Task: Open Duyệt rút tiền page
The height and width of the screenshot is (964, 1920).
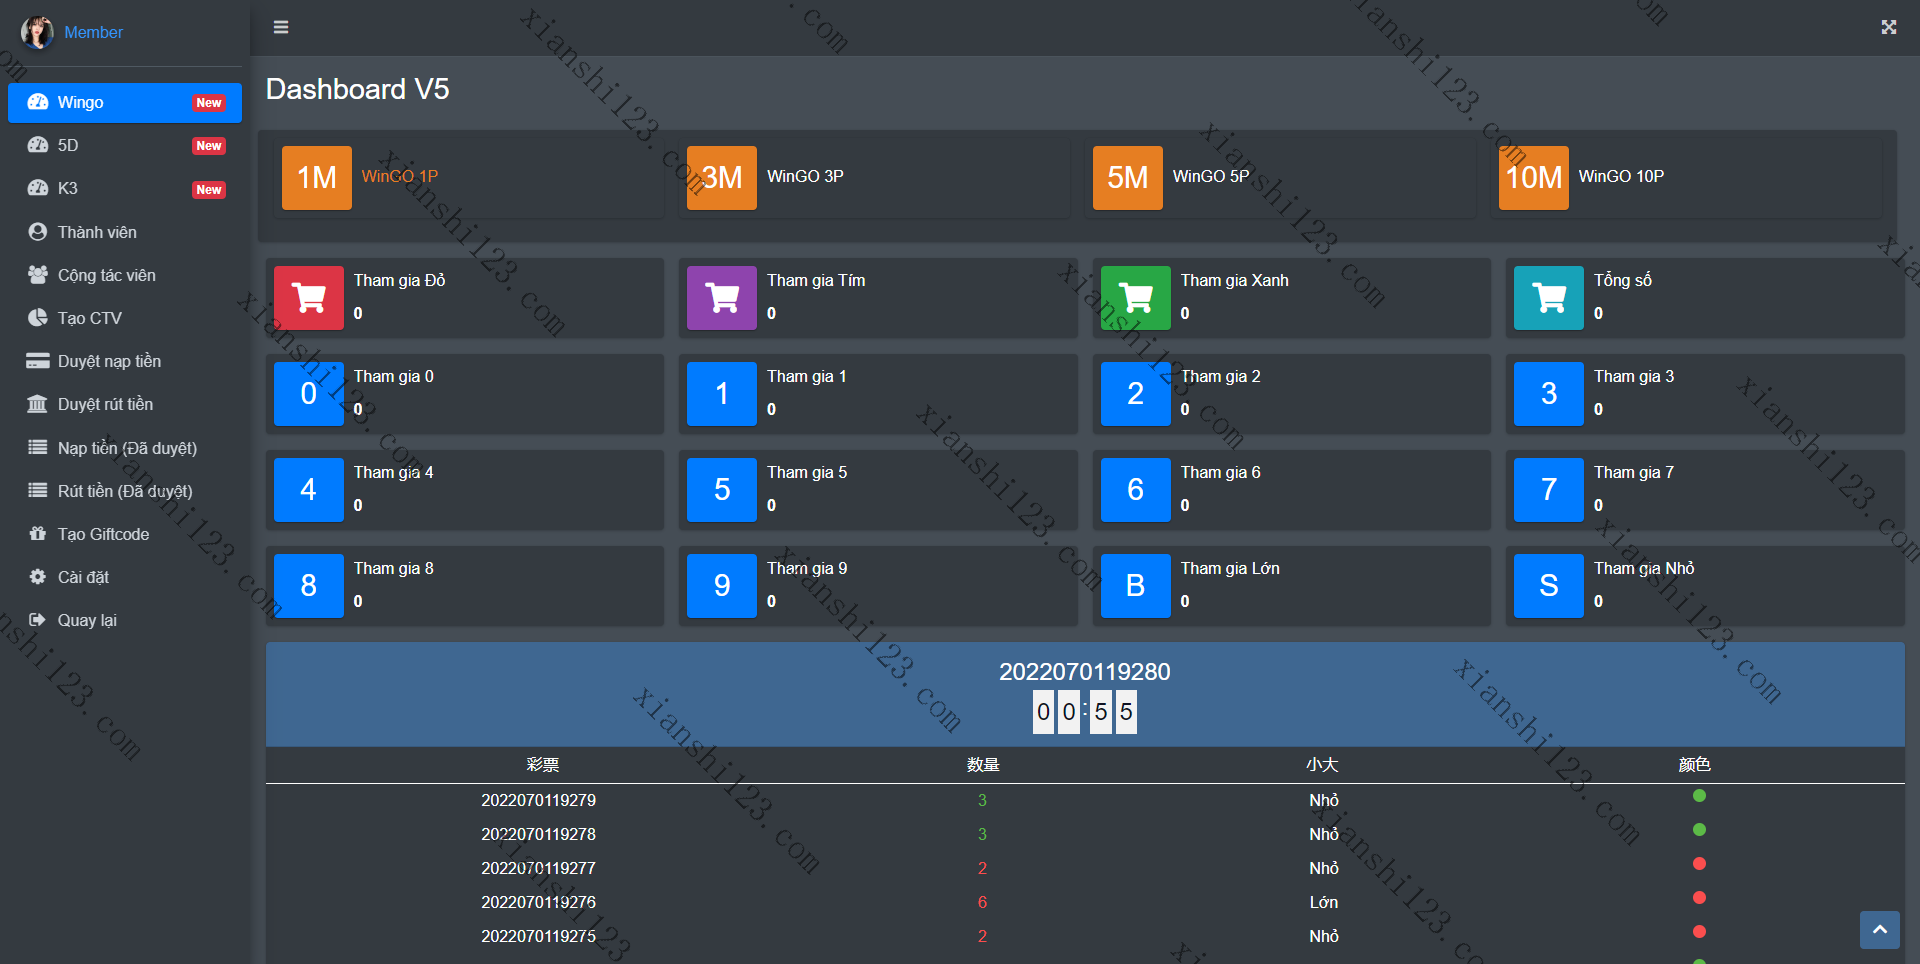Action: tap(125, 404)
